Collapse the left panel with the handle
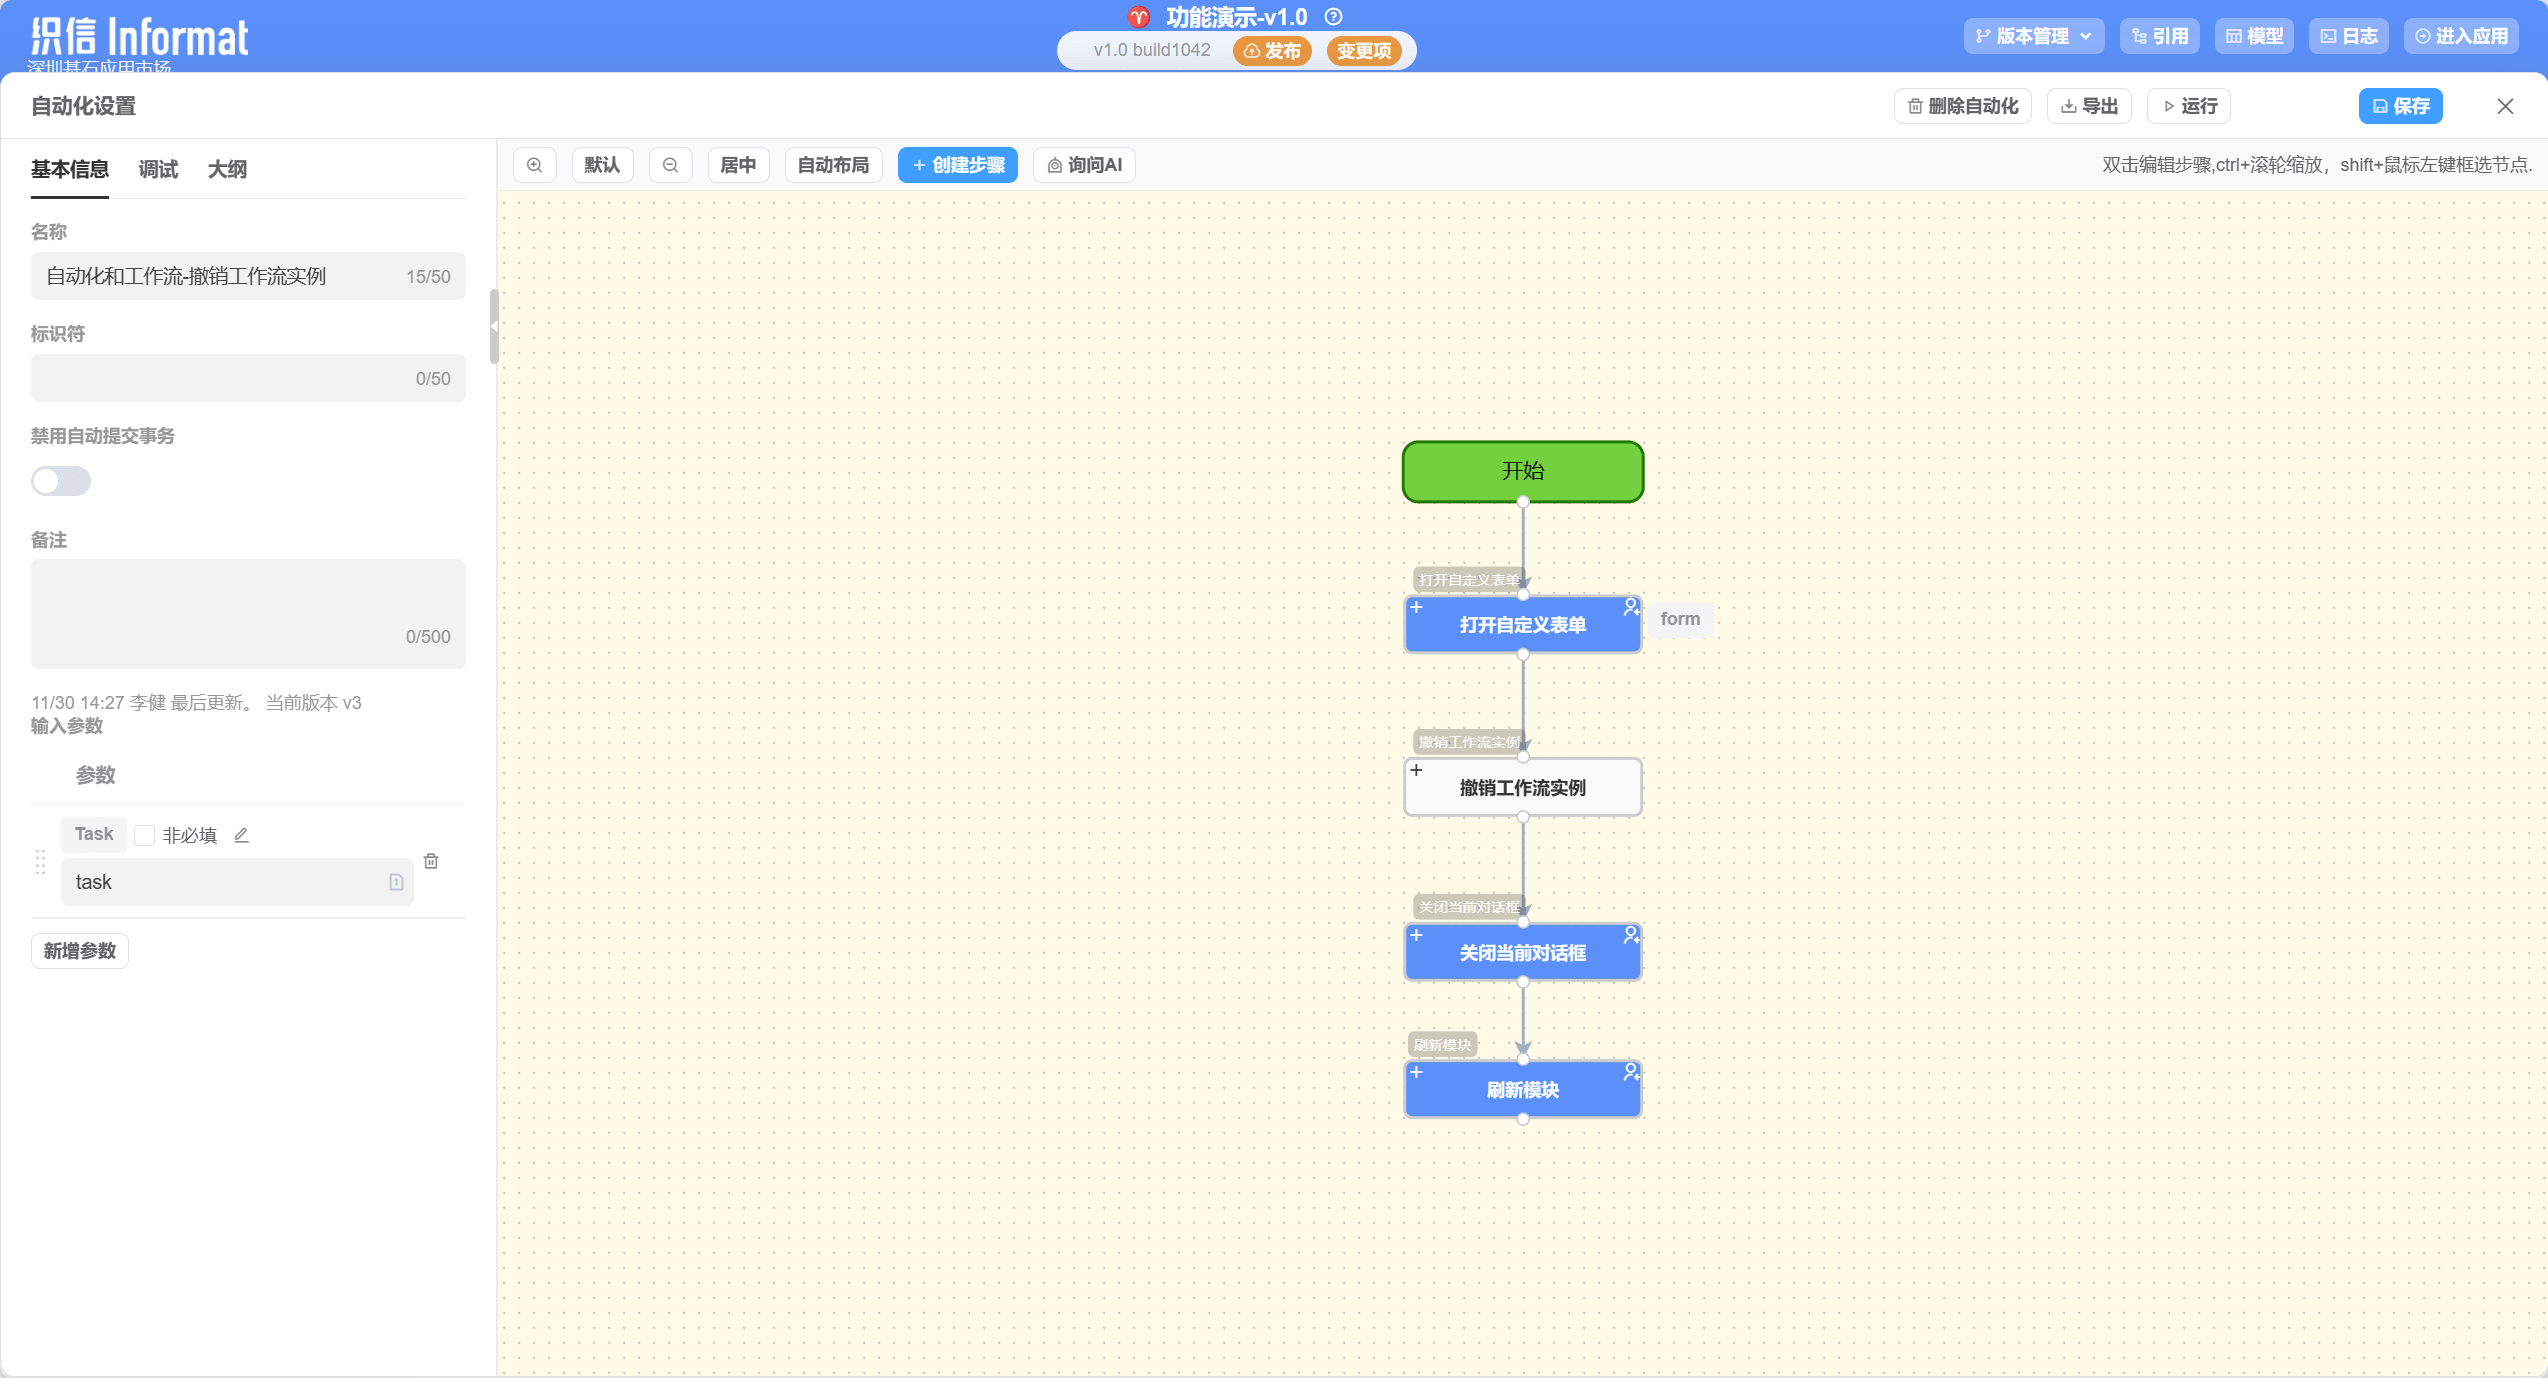Screen dimensions: 2548x1378 point(493,327)
